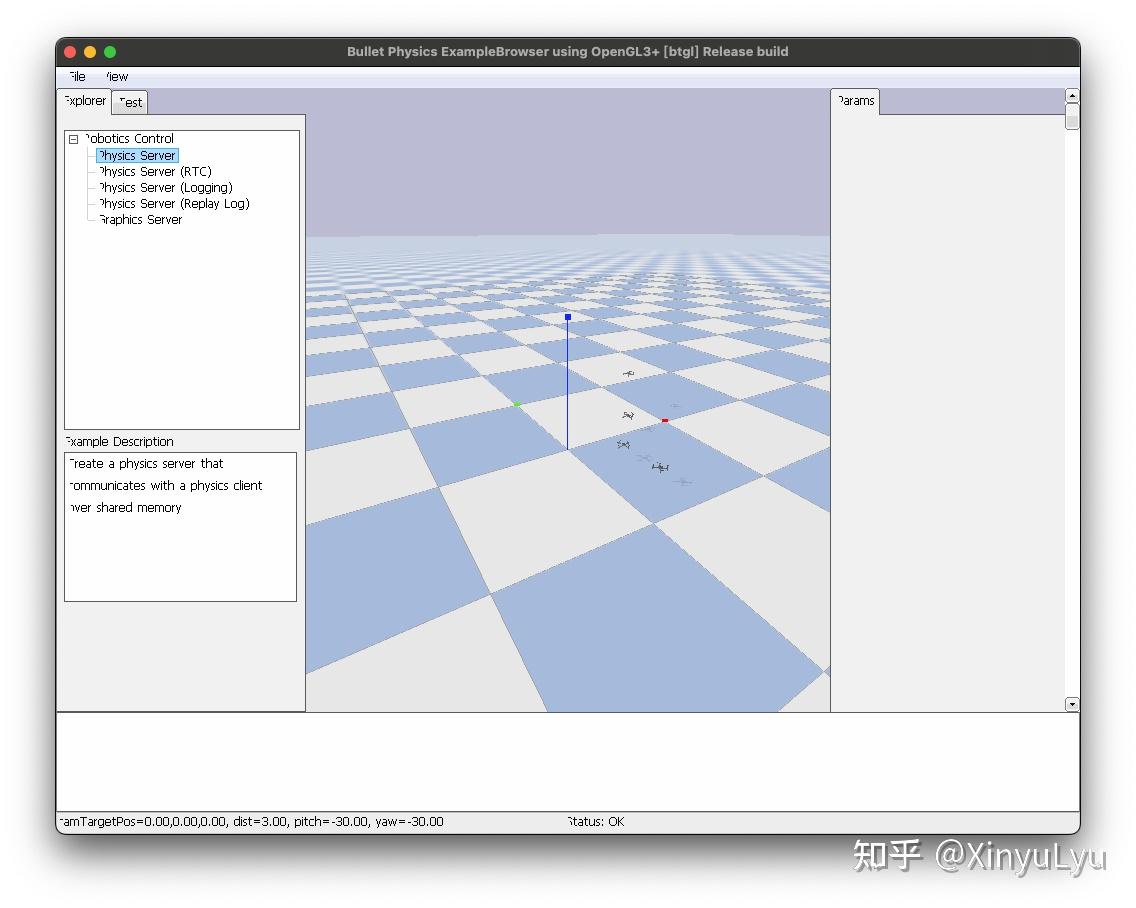The image size is (1136, 908).
Task: Select Physics Server (Replay Log) example
Action: click(x=172, y=203)
